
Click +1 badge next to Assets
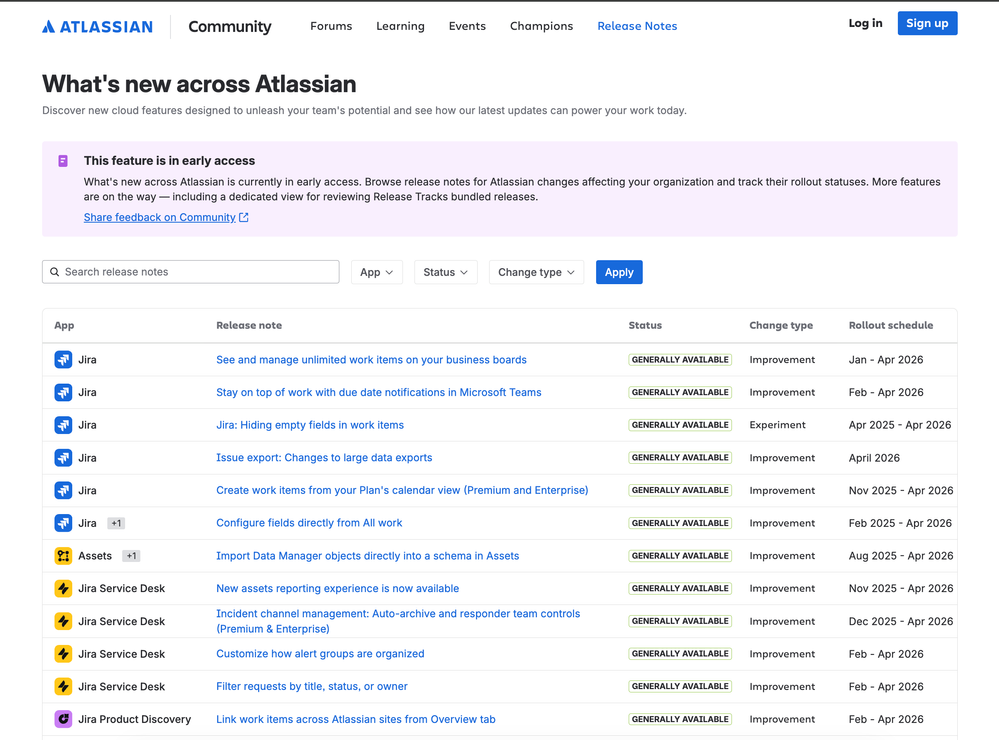point(131,556)
